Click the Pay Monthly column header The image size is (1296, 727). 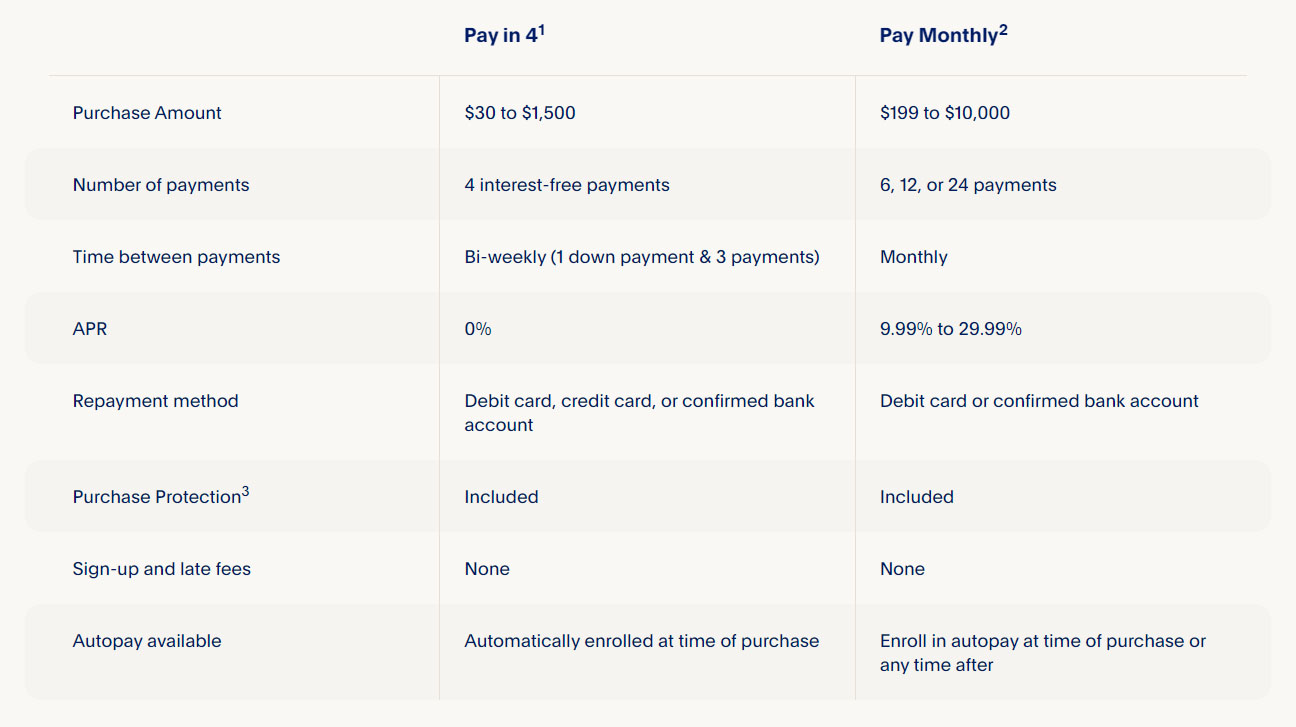click(x=938, y=36)
